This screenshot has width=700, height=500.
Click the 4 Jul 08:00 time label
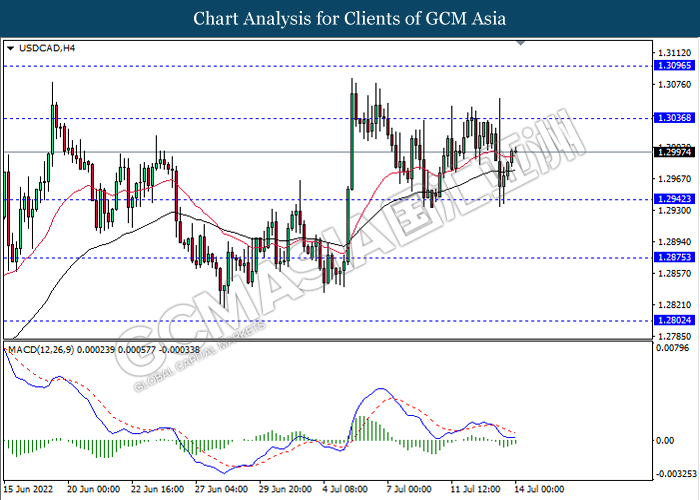[x=346, y=489]
